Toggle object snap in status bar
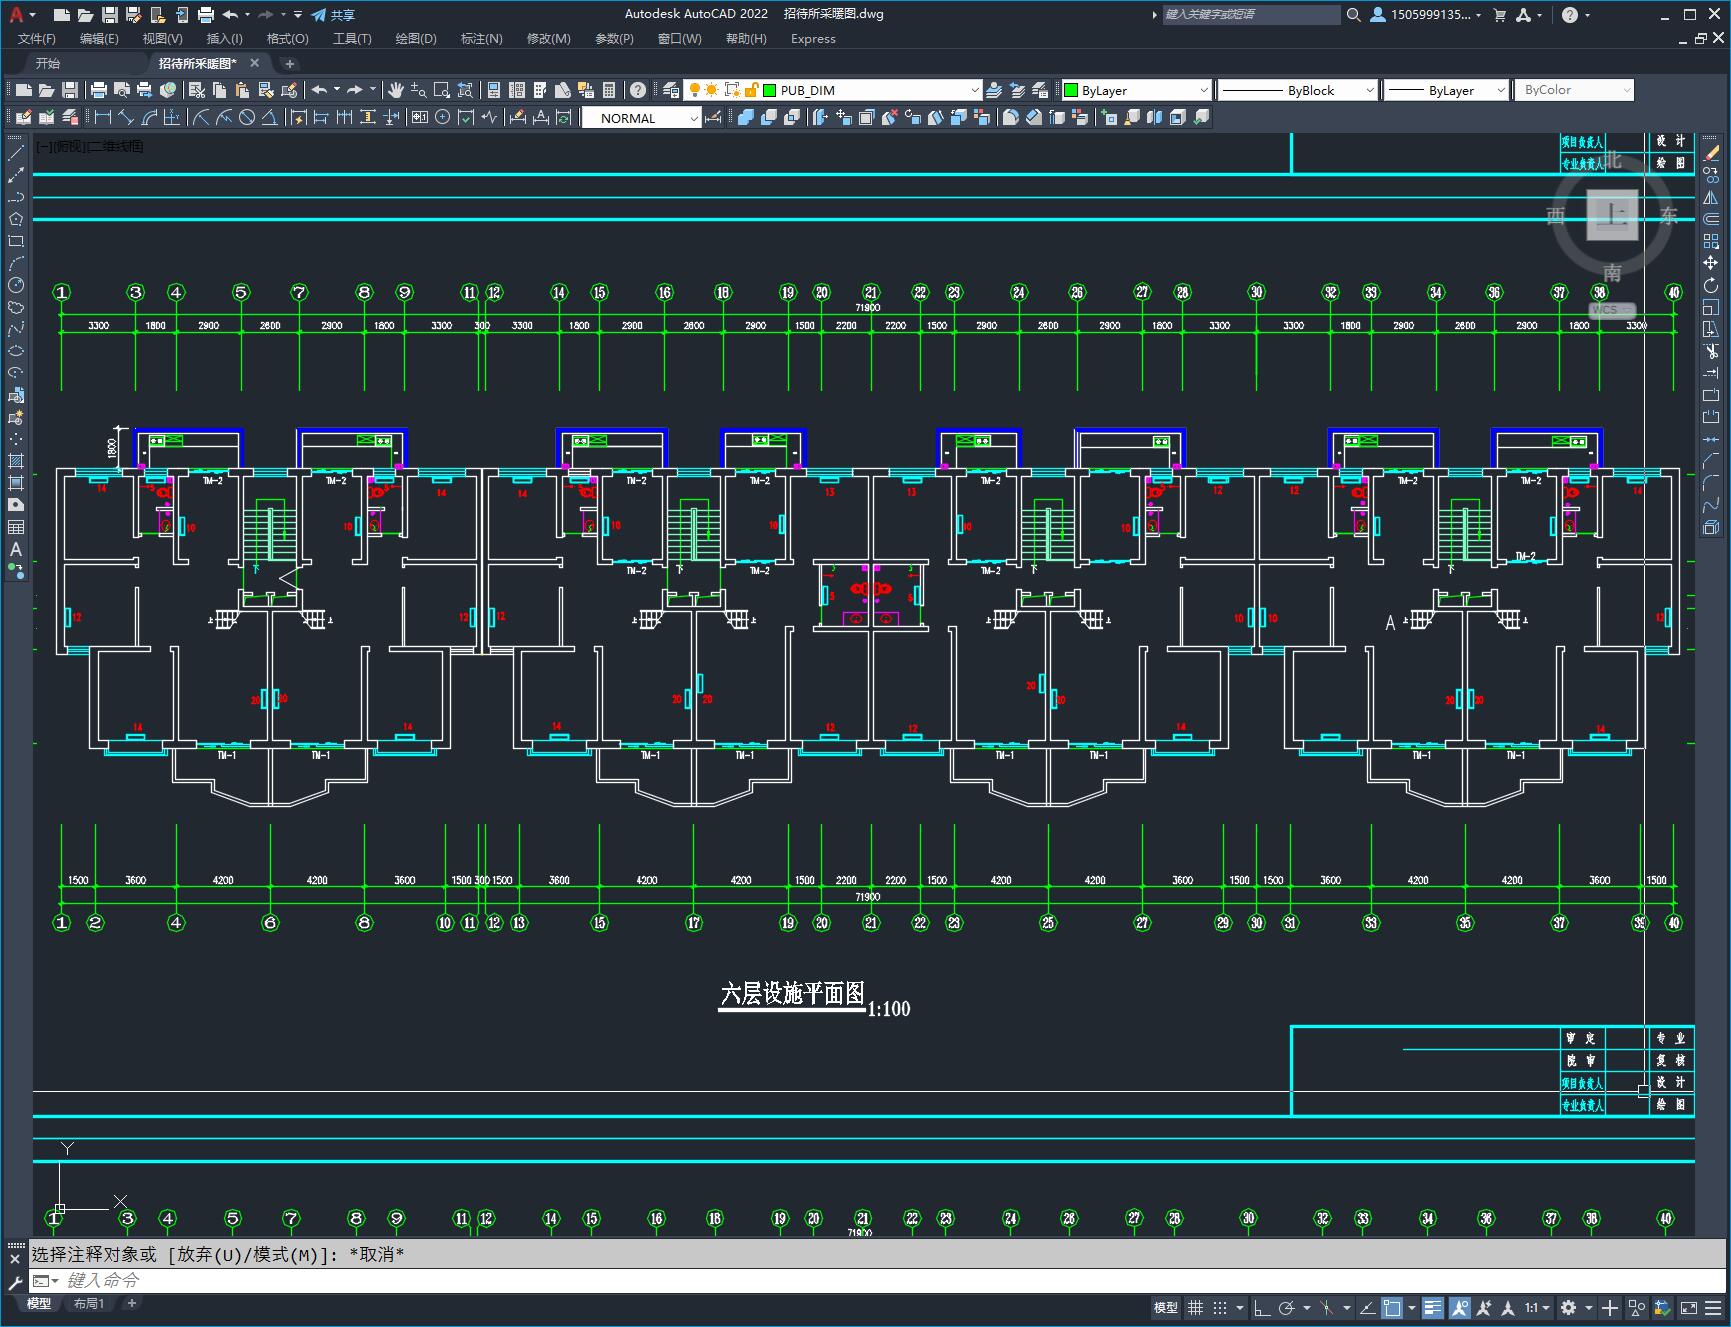This screenshot has width=1731, height=1327. pos(1391,1307)
